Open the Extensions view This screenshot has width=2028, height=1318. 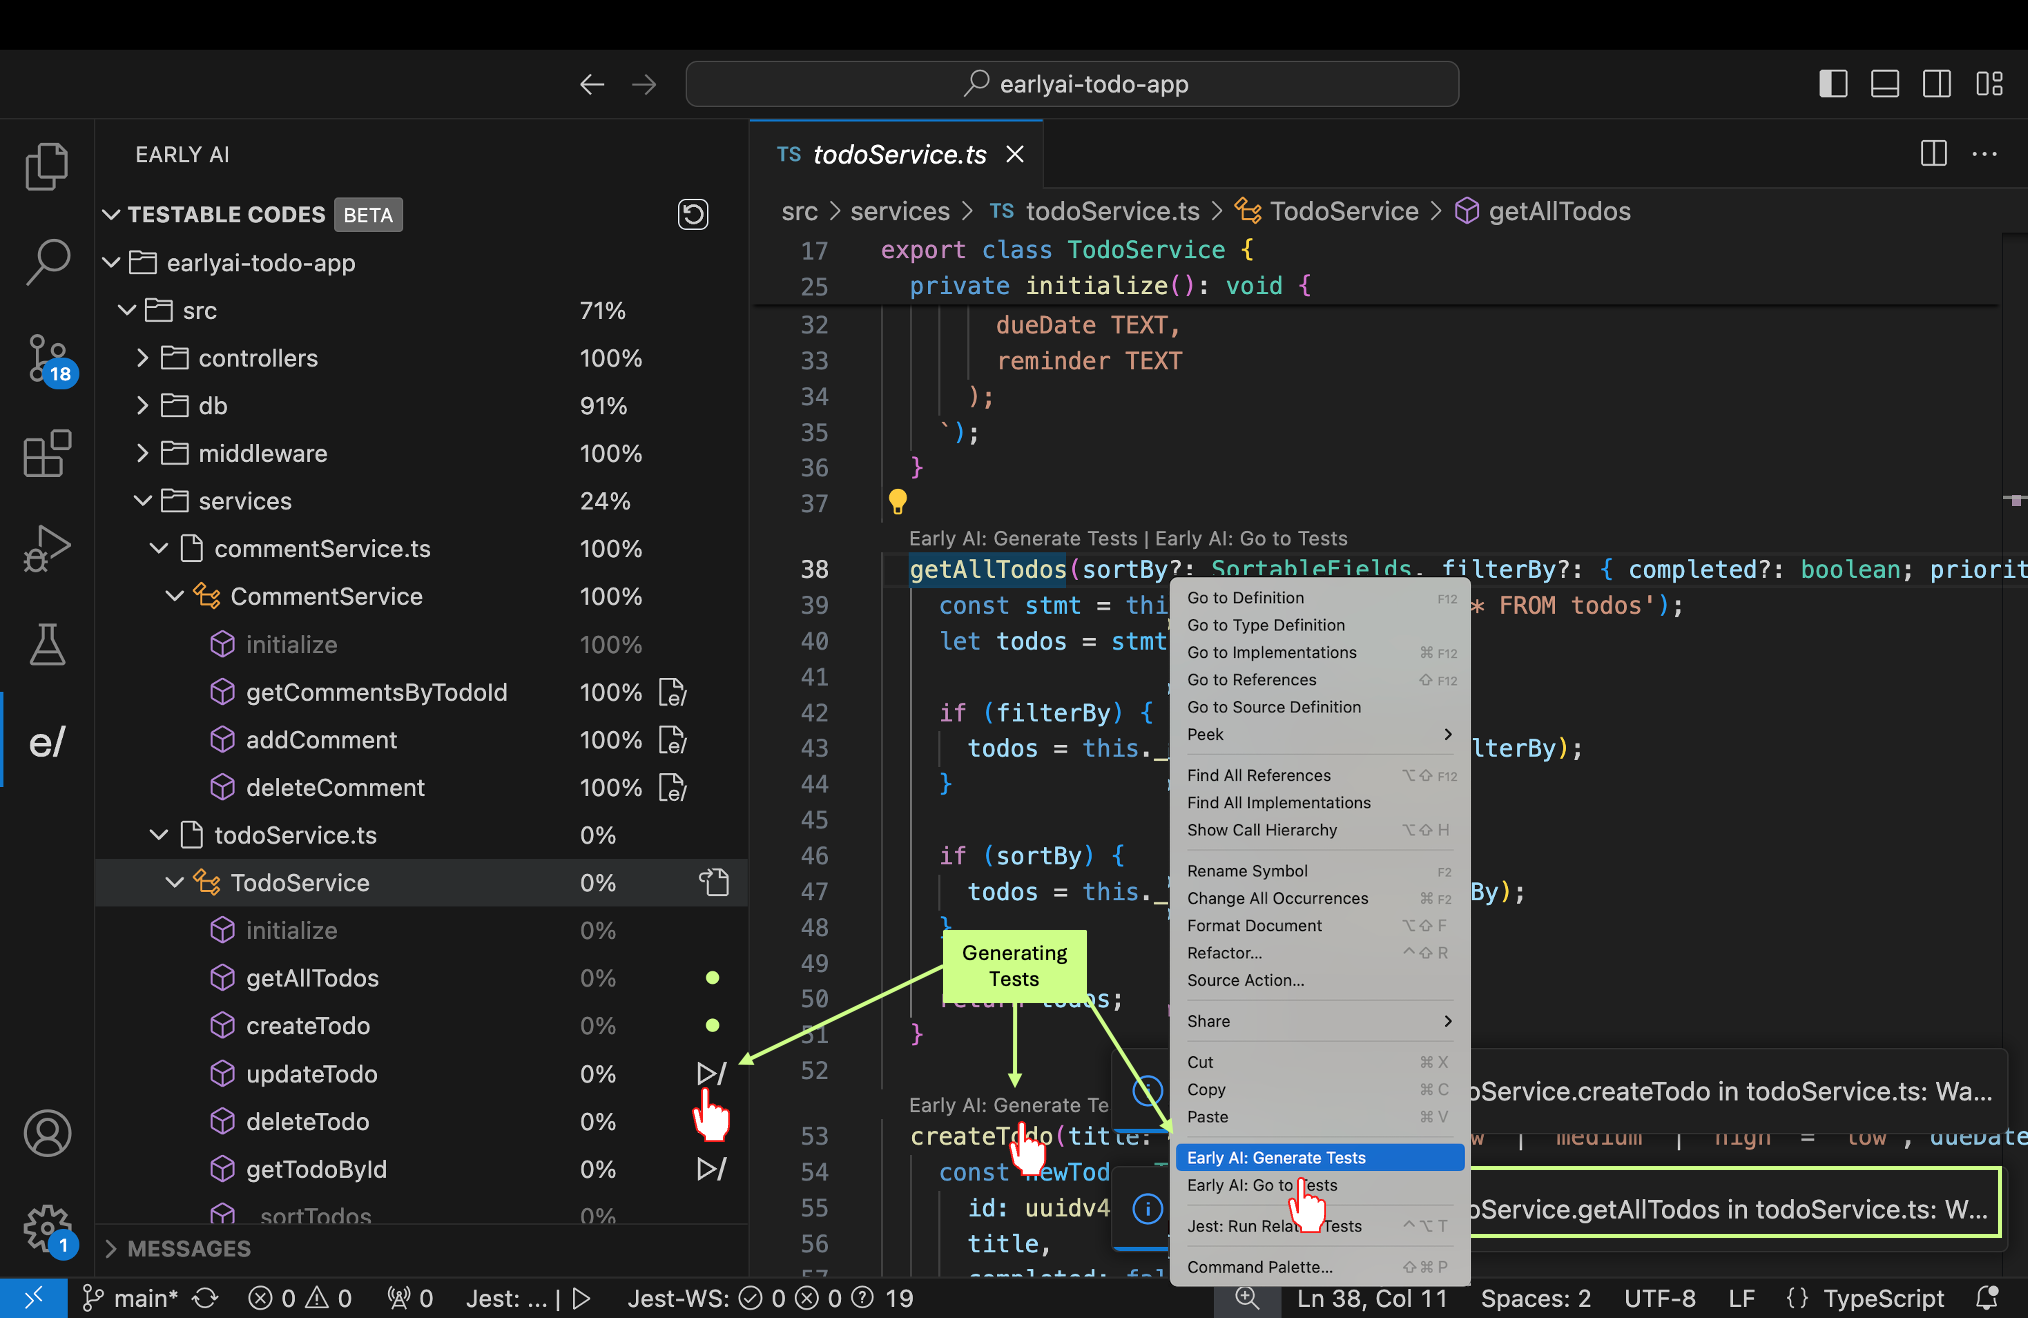click(47, 454)
